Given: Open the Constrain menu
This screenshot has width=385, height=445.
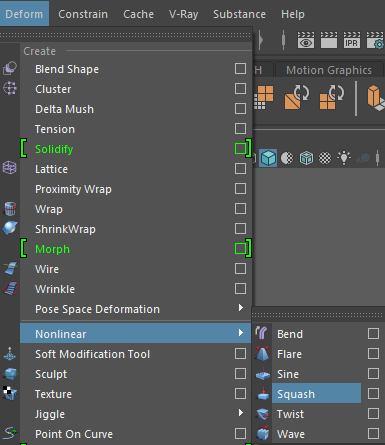Looking at the screenshot, I should (x=83, y=14).
